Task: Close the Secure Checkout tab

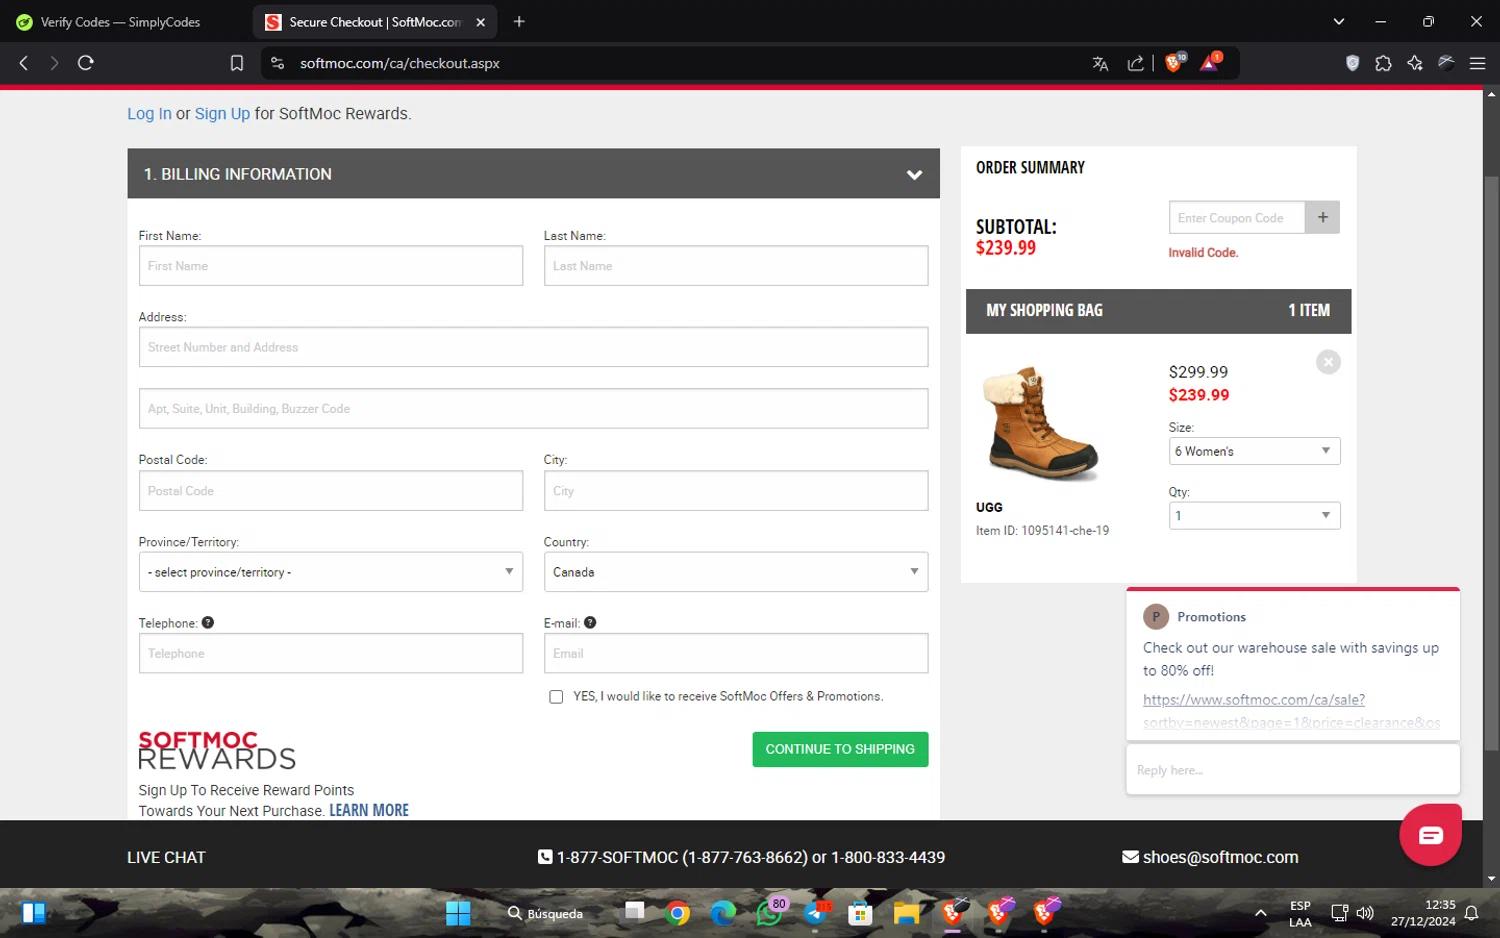Action: pyautogui.click(x=480, y=22)
